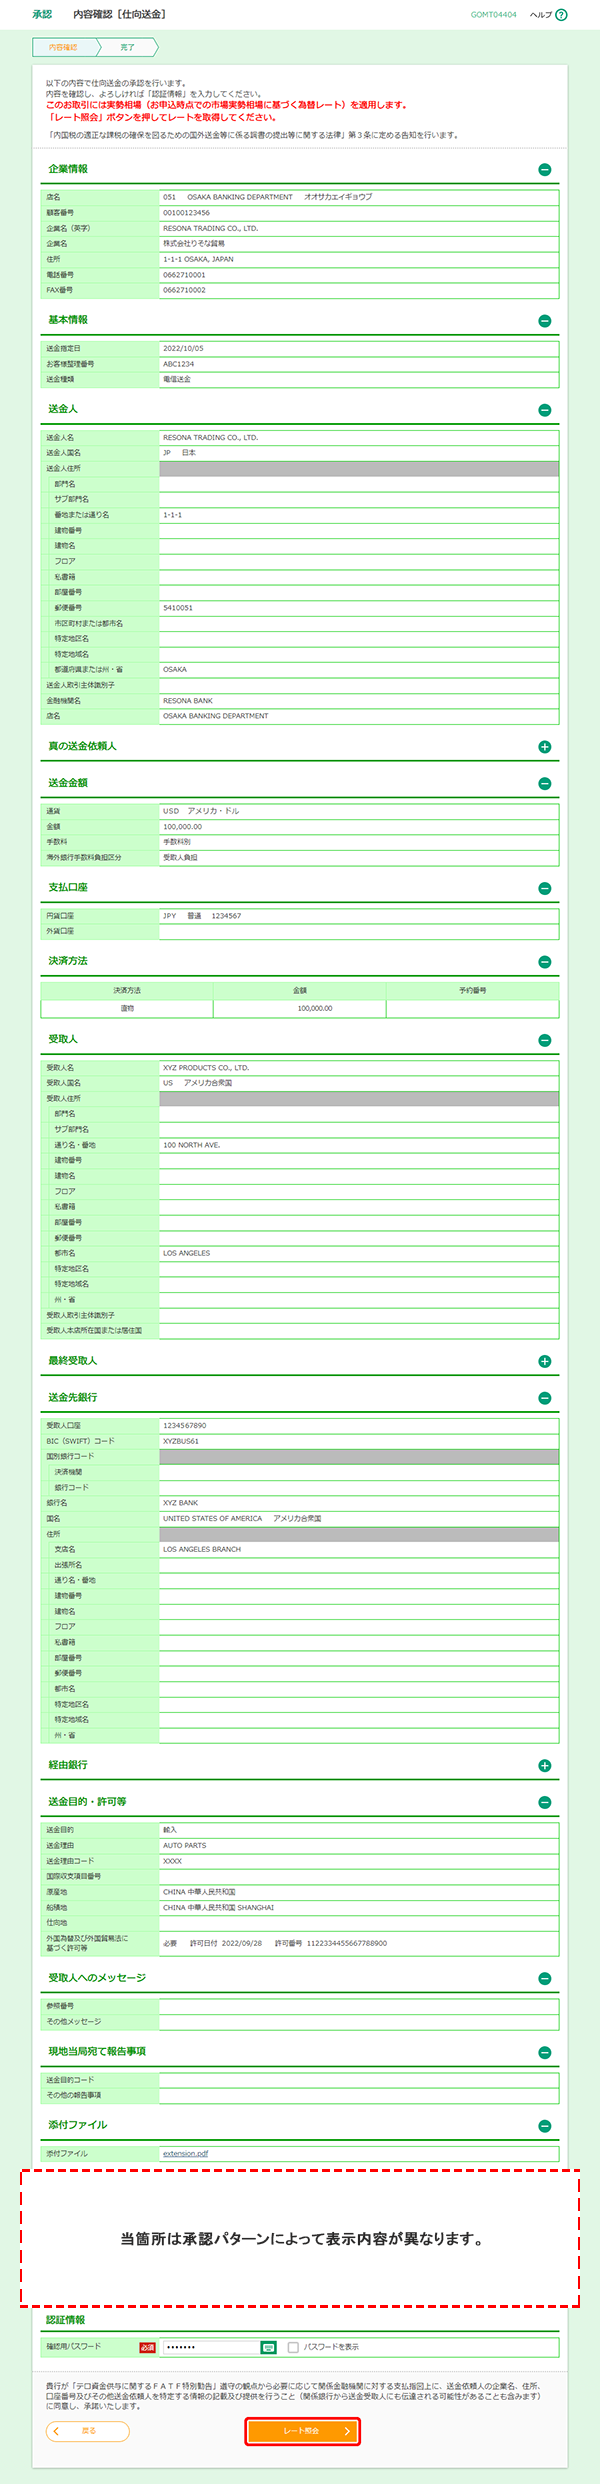Collapse the 受取人 section

(545, 1040)
